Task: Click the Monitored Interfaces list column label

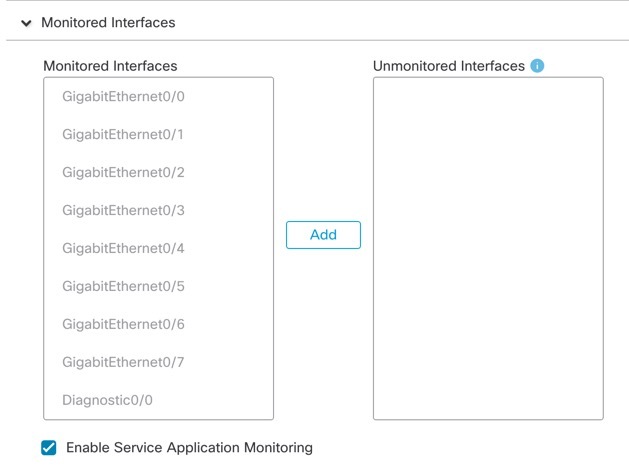Action: coord(110,66)
